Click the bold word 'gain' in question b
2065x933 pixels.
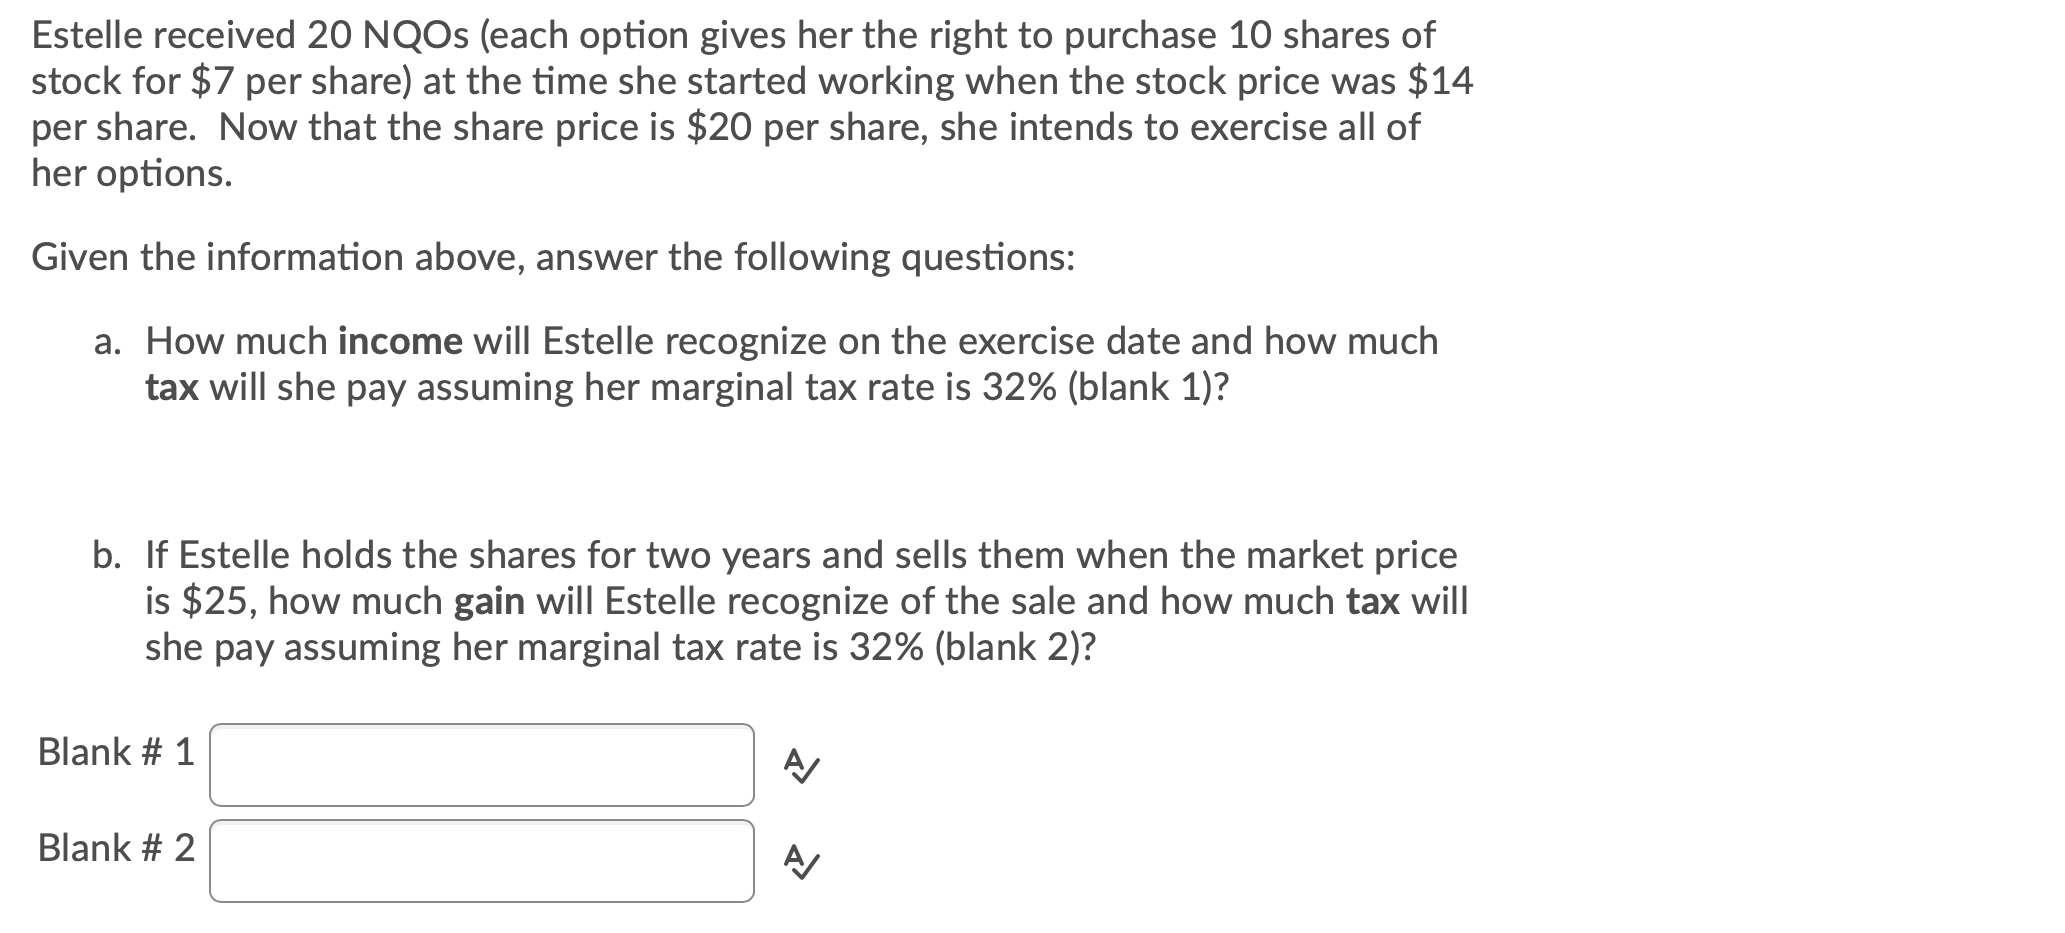(489, 602)
